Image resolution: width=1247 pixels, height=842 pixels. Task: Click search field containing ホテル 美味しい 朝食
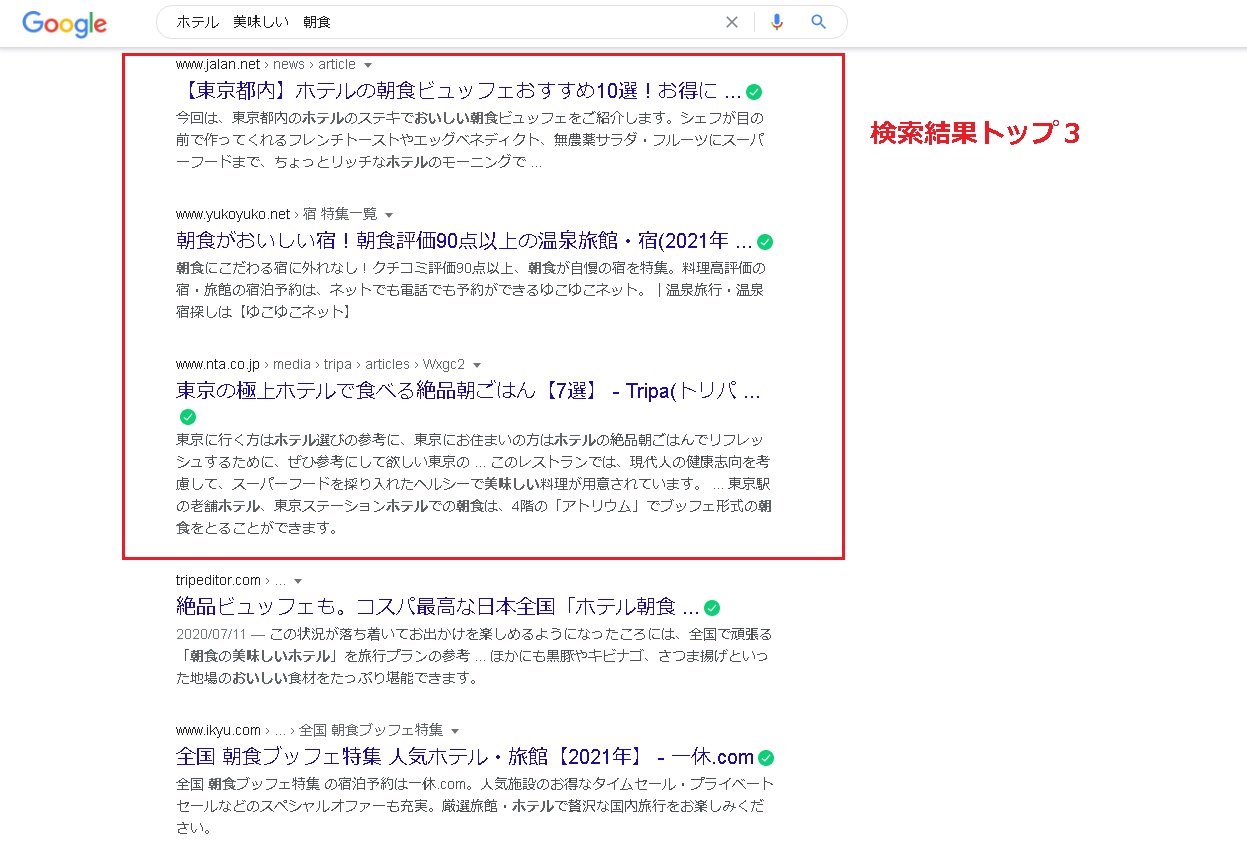click(440, 22)
